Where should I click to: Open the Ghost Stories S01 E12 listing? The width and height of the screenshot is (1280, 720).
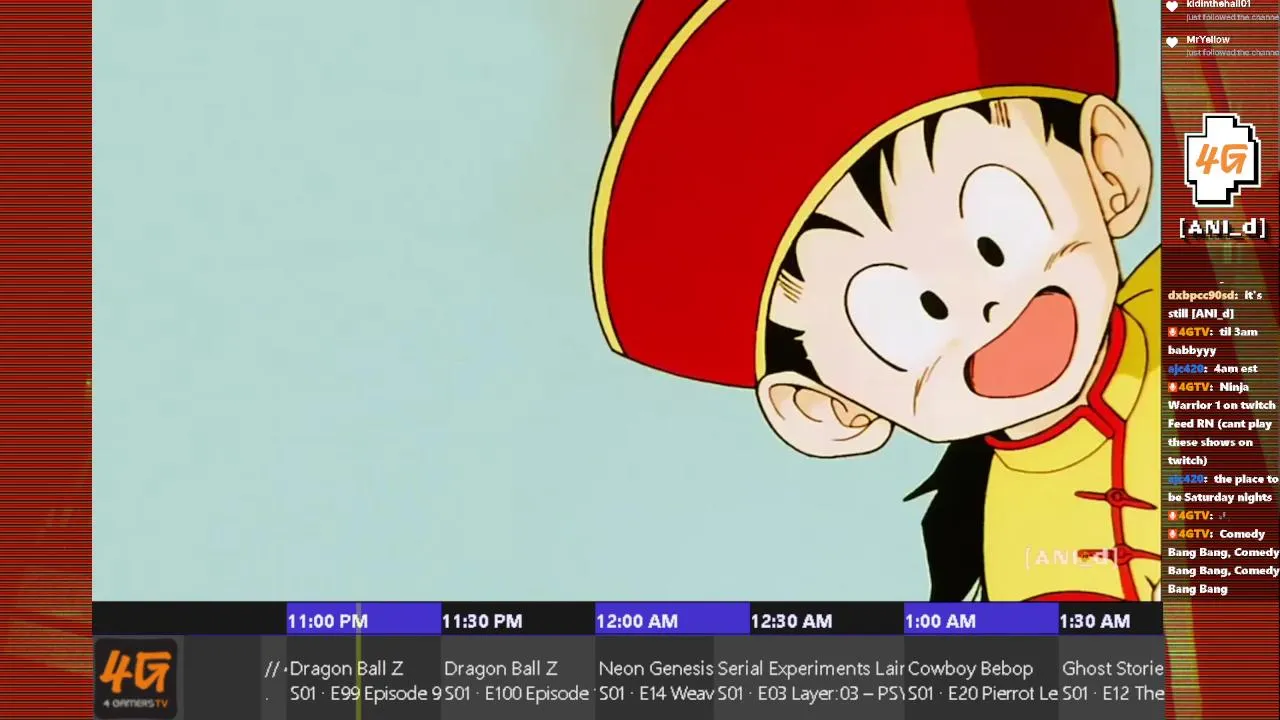(1112, 680)
